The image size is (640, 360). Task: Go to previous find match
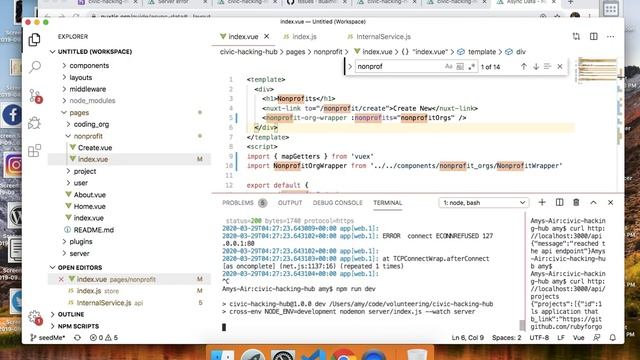coord(524,67)
